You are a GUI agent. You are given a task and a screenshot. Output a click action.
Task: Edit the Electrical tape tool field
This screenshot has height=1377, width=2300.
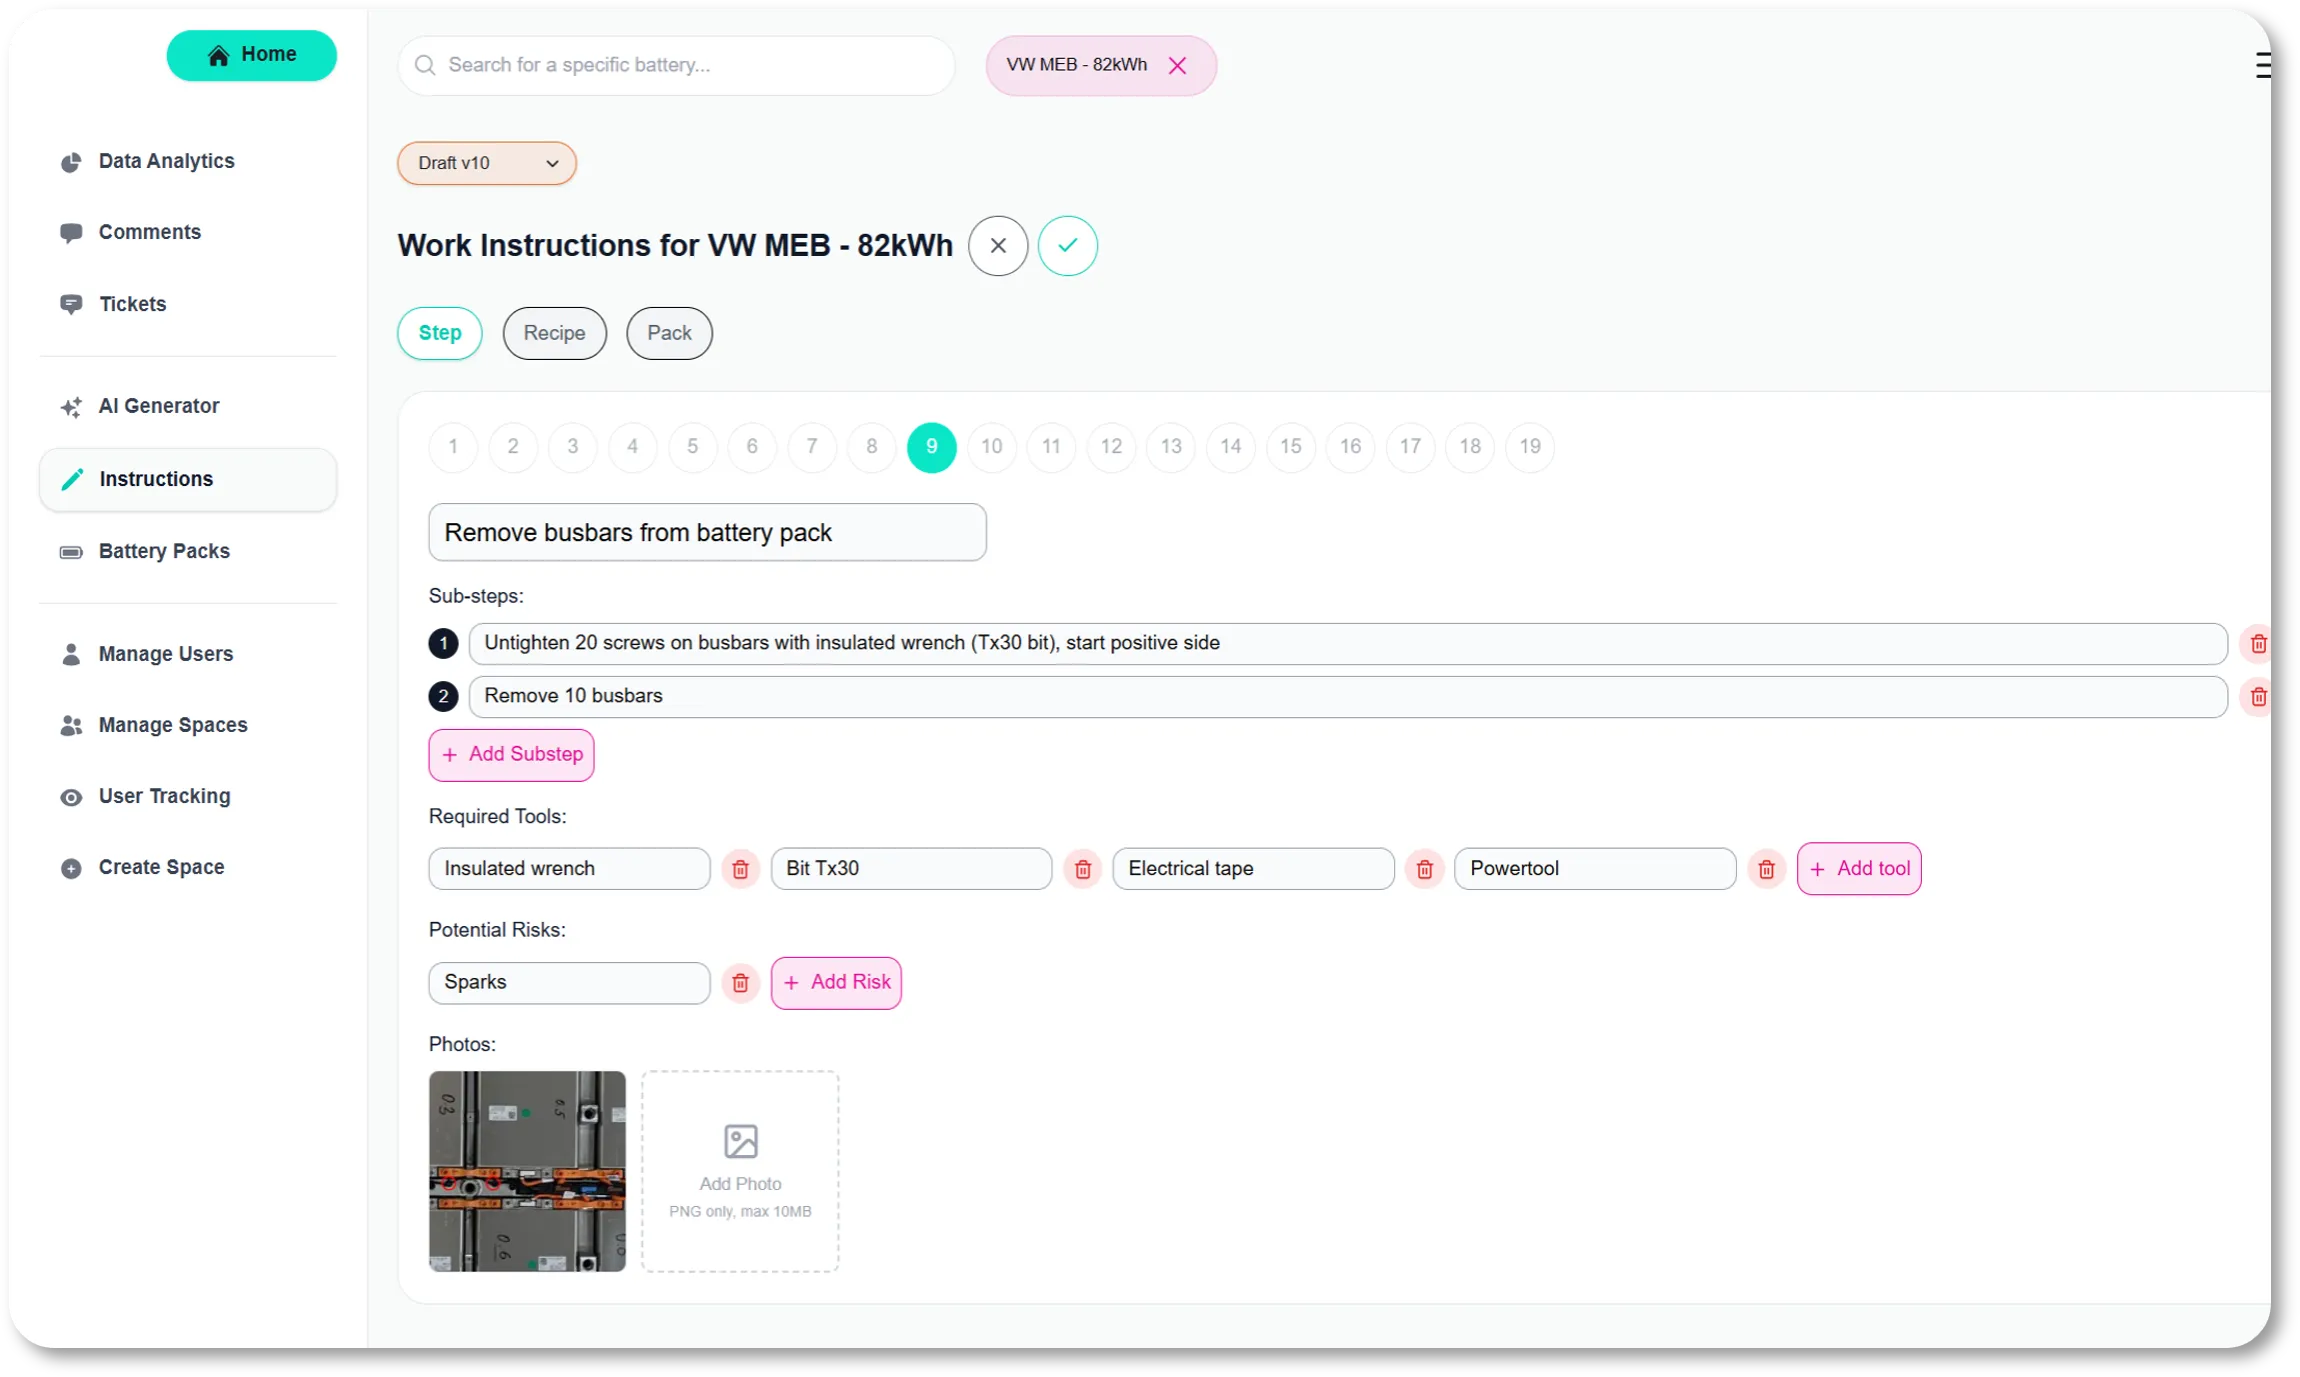click(1253, 869)
